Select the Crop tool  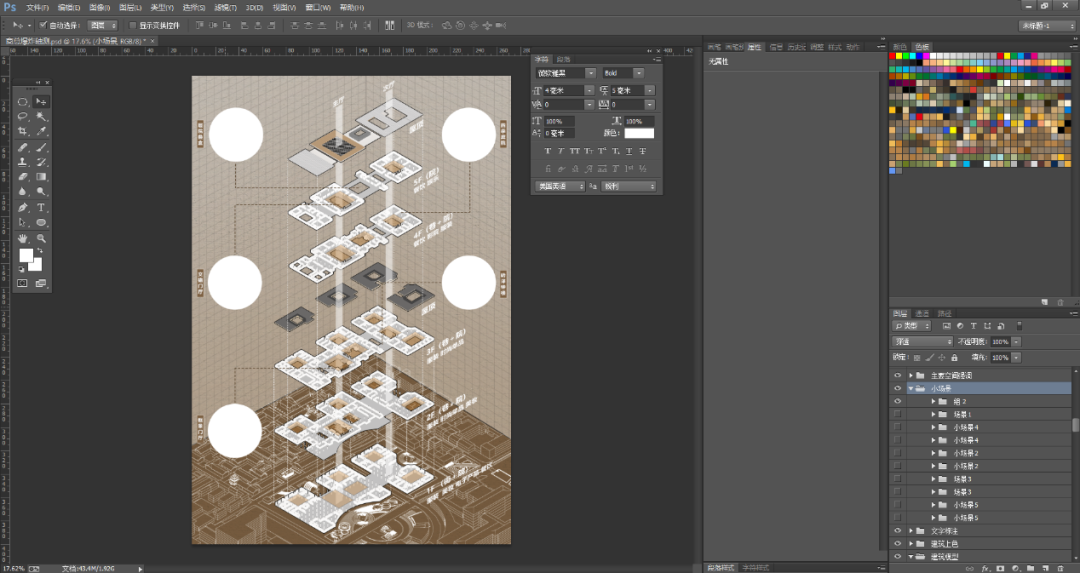click(x=23, y=131)
